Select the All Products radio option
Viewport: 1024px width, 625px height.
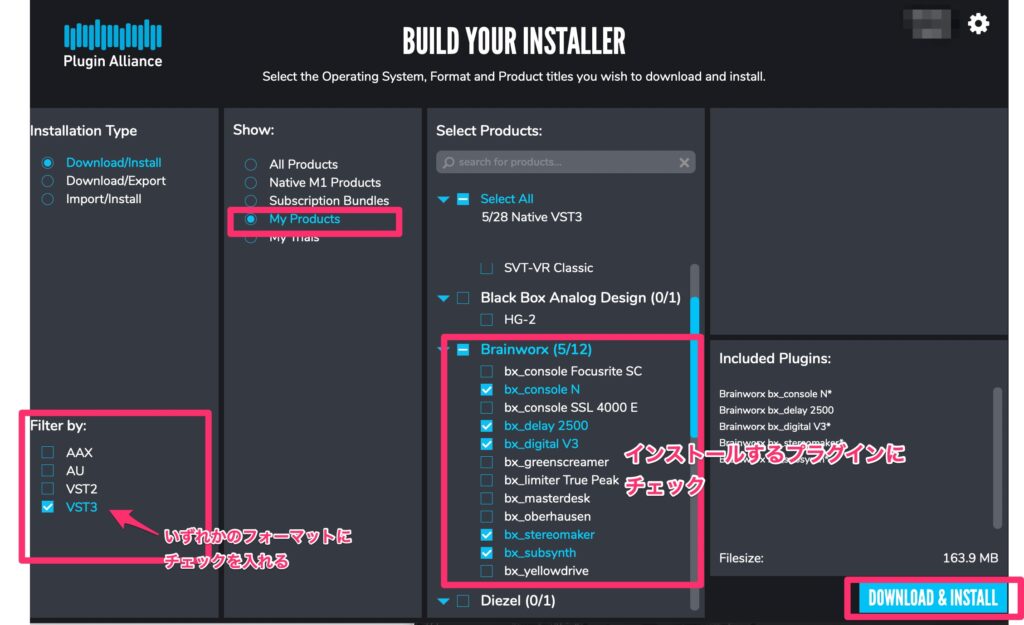pyautogui.click(x=250, y=164)
